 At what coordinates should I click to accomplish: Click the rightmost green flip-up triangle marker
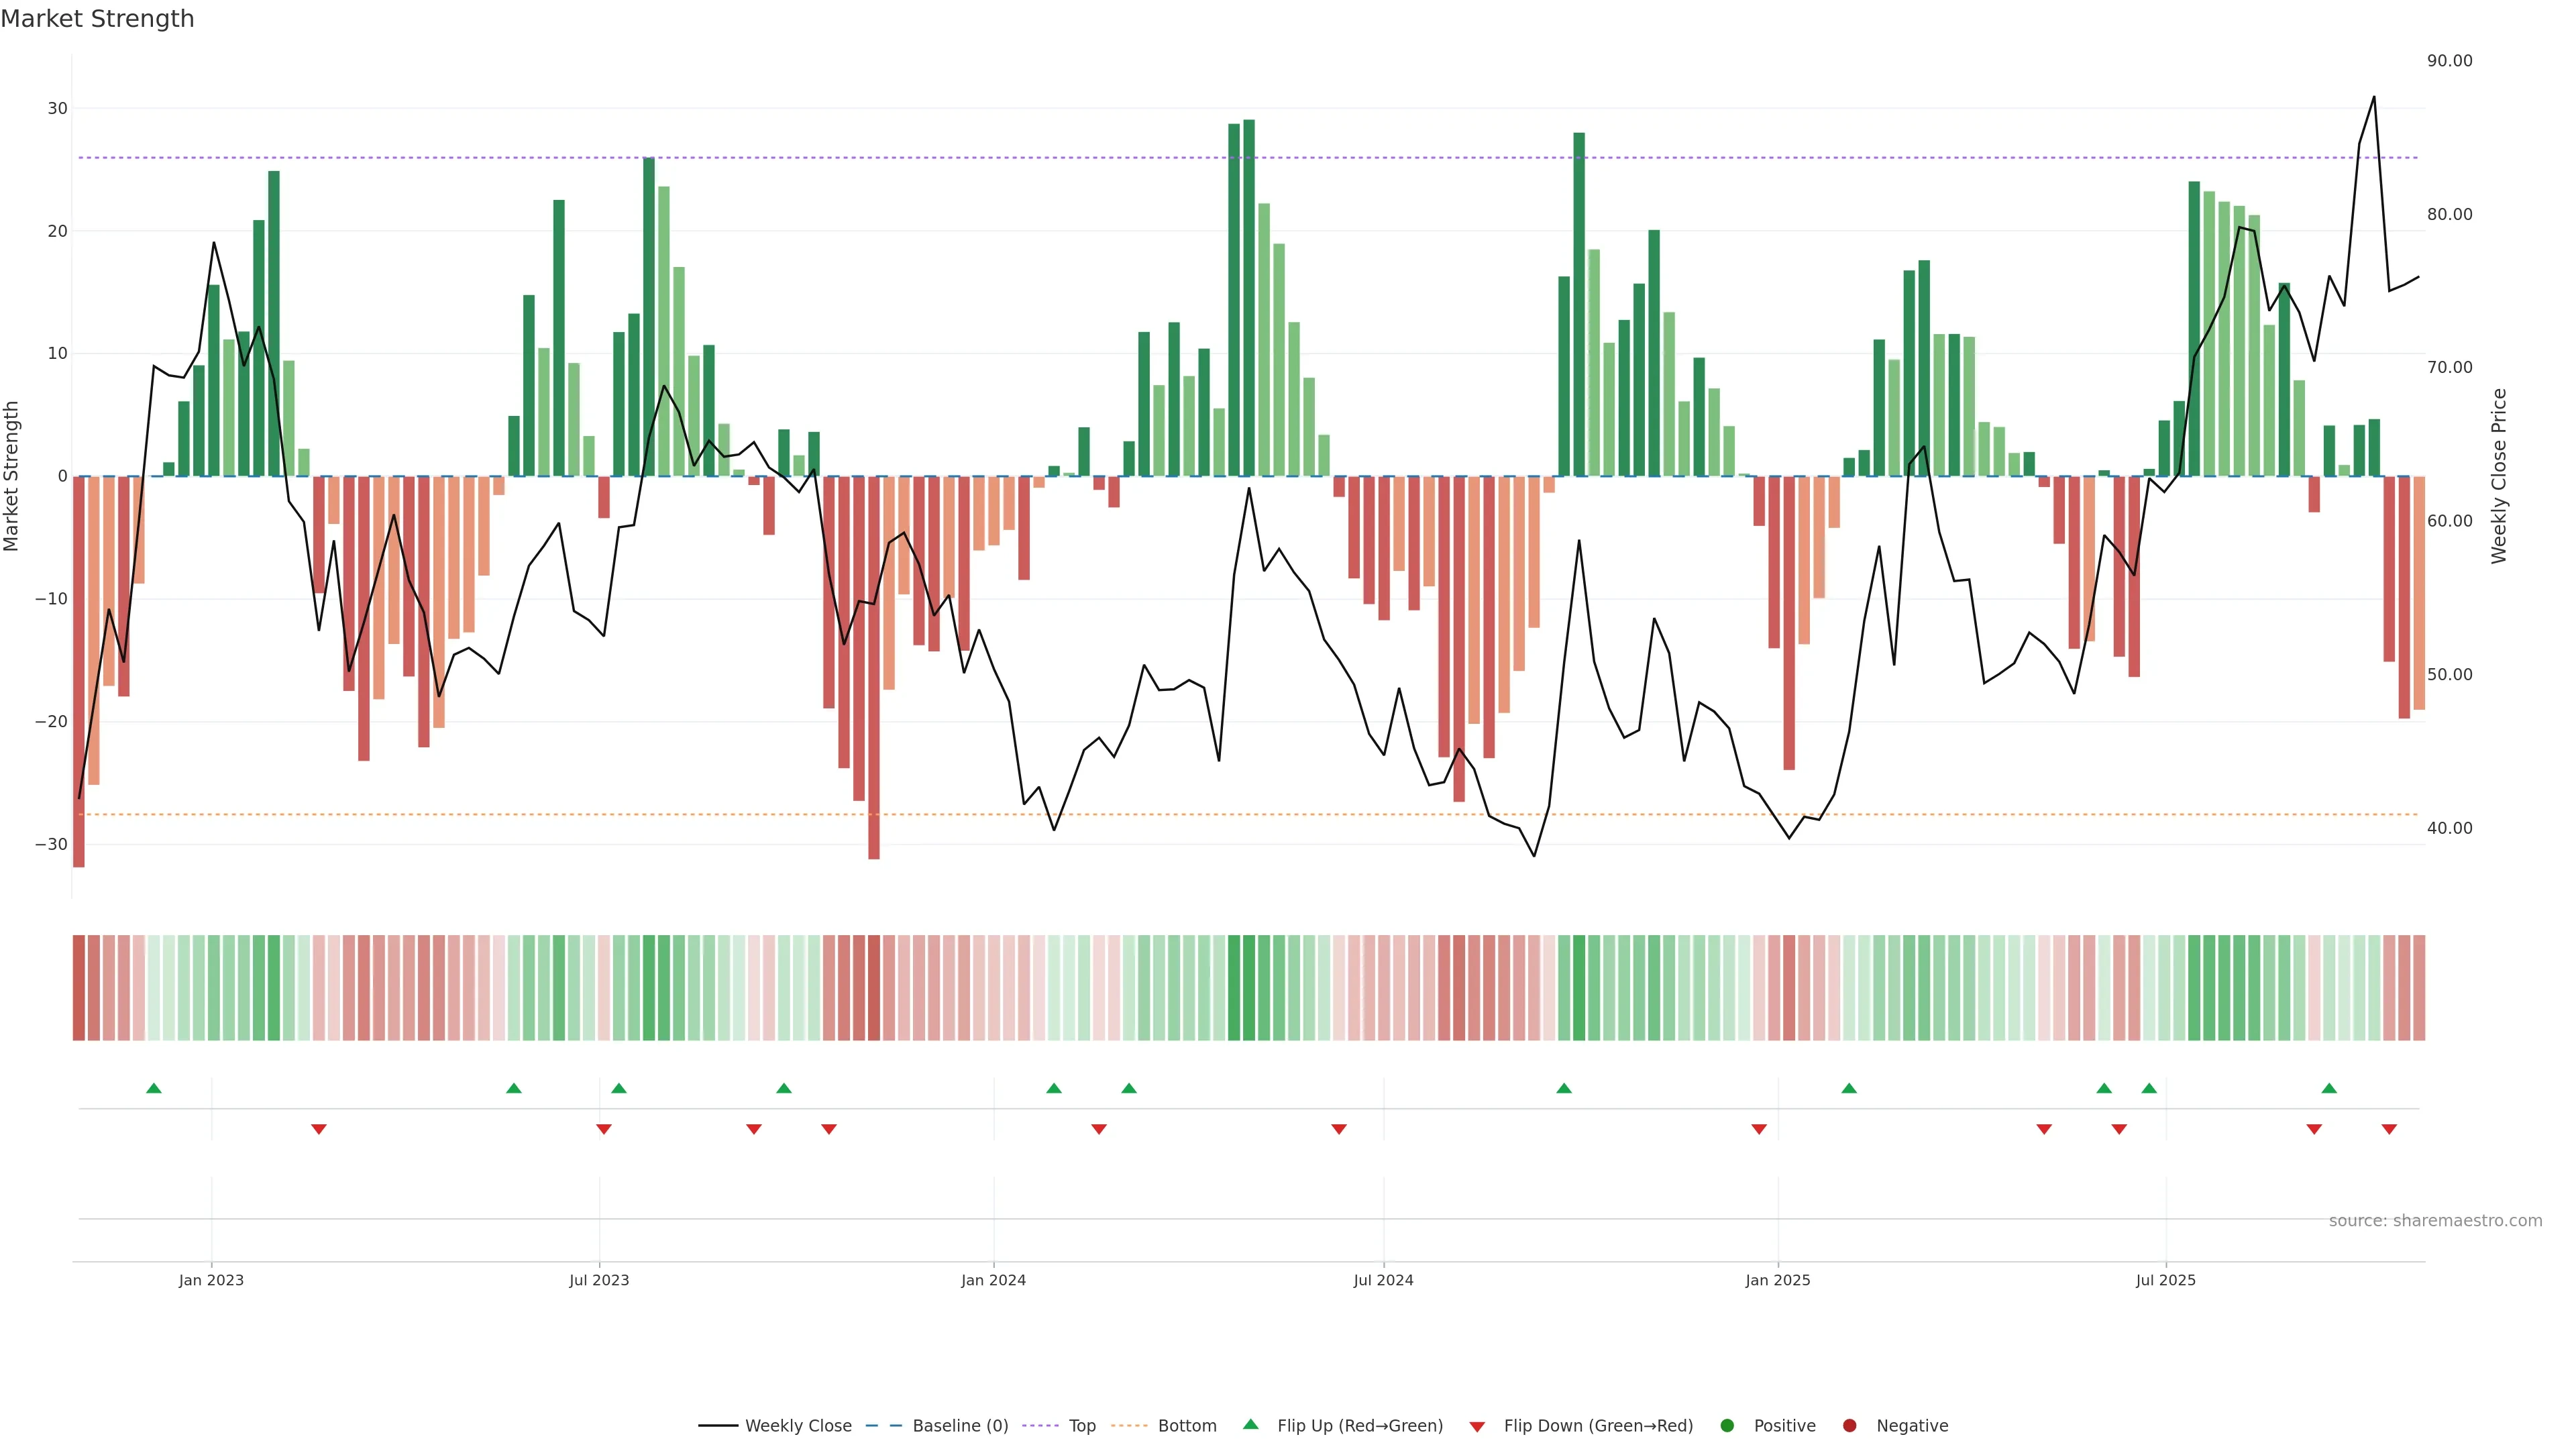point(2329,1088)
